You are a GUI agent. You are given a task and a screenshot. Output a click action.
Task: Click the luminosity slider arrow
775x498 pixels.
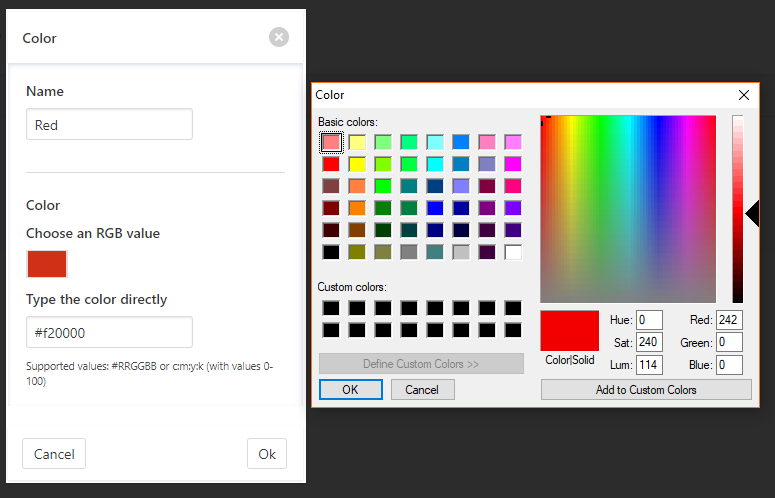click(x=752, y=213)
